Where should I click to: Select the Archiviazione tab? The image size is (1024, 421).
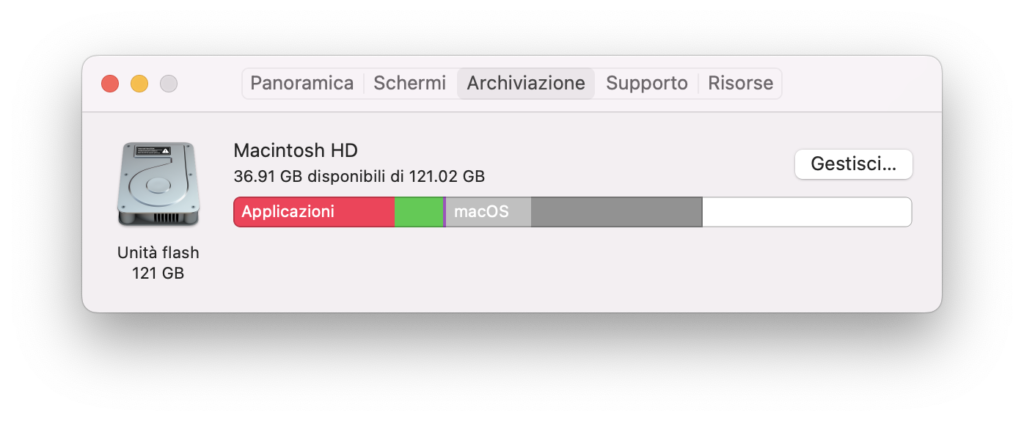(526, 83)
